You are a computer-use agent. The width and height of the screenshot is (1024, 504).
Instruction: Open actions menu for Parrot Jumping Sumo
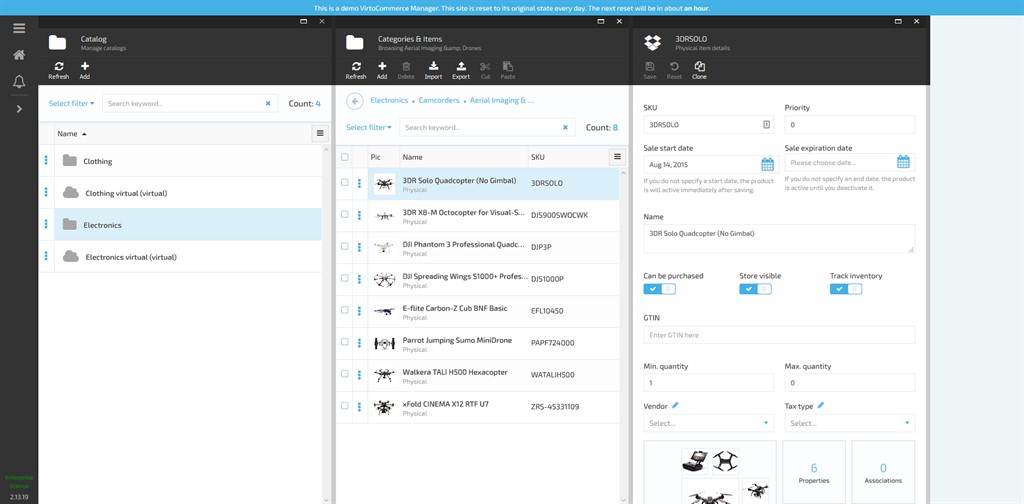click(x=359, y=343)
